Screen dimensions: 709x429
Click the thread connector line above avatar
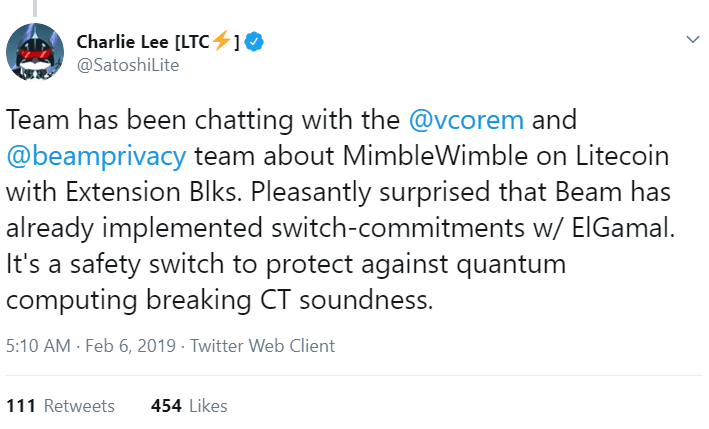pos(36,7)
